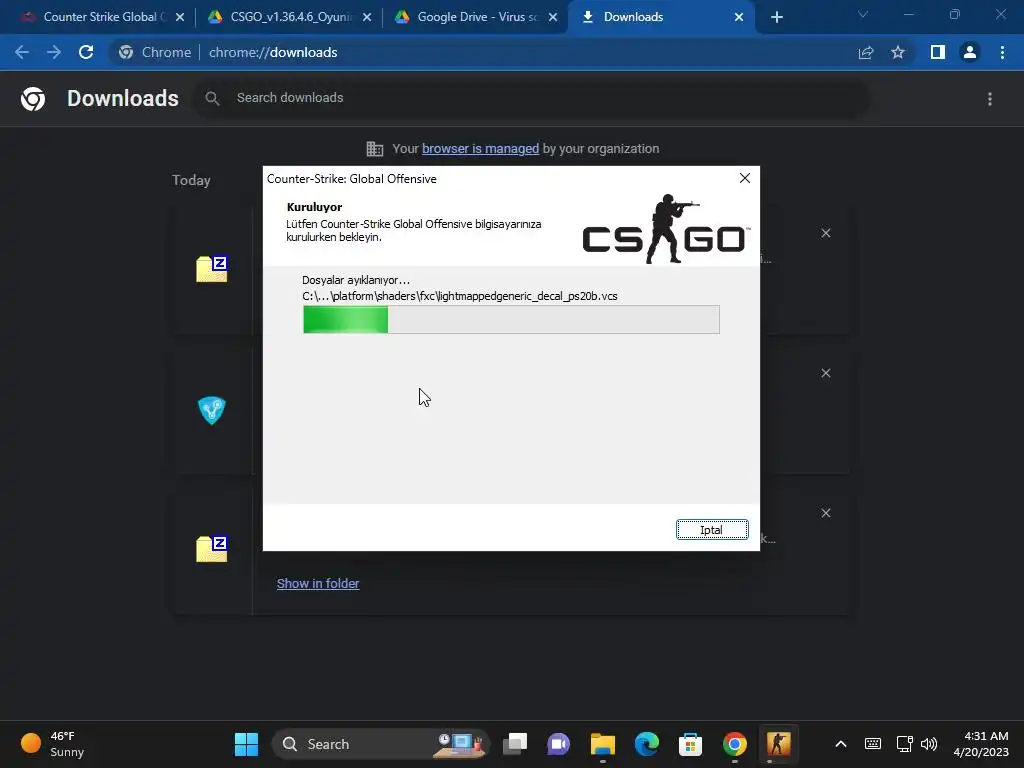This screenshot has height=768, width=1024.
Task: Click the "Today" heading
Action: point(191,180)
